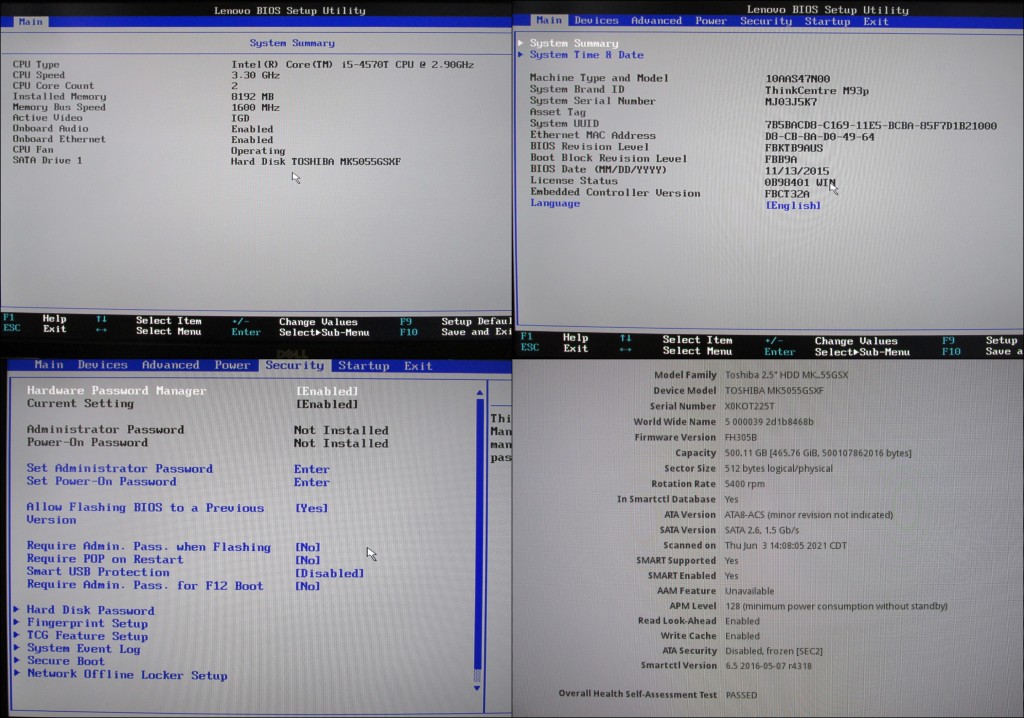Viewport: 1024px width, 718px height.
Task: Expand the Hard Disk Password submenu
Action: click(x=90, y=610)
